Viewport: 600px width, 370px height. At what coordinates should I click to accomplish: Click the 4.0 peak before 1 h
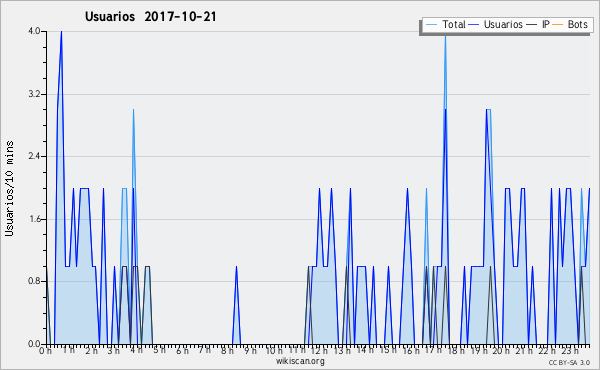[61, 32]
